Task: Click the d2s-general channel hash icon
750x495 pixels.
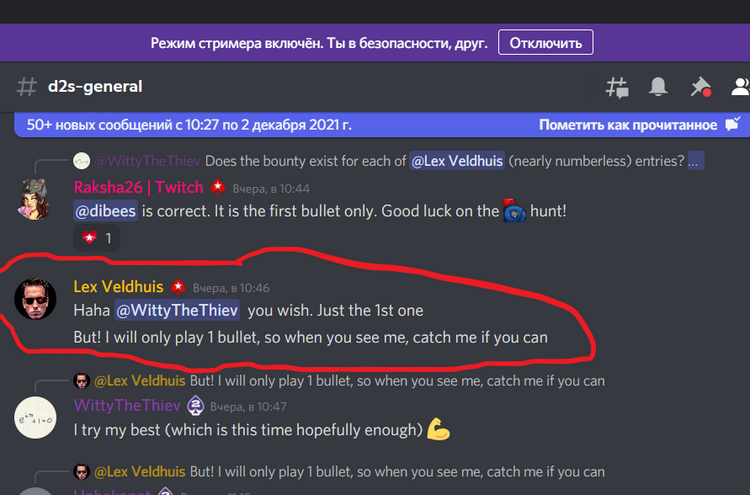Action: [26, 87]
